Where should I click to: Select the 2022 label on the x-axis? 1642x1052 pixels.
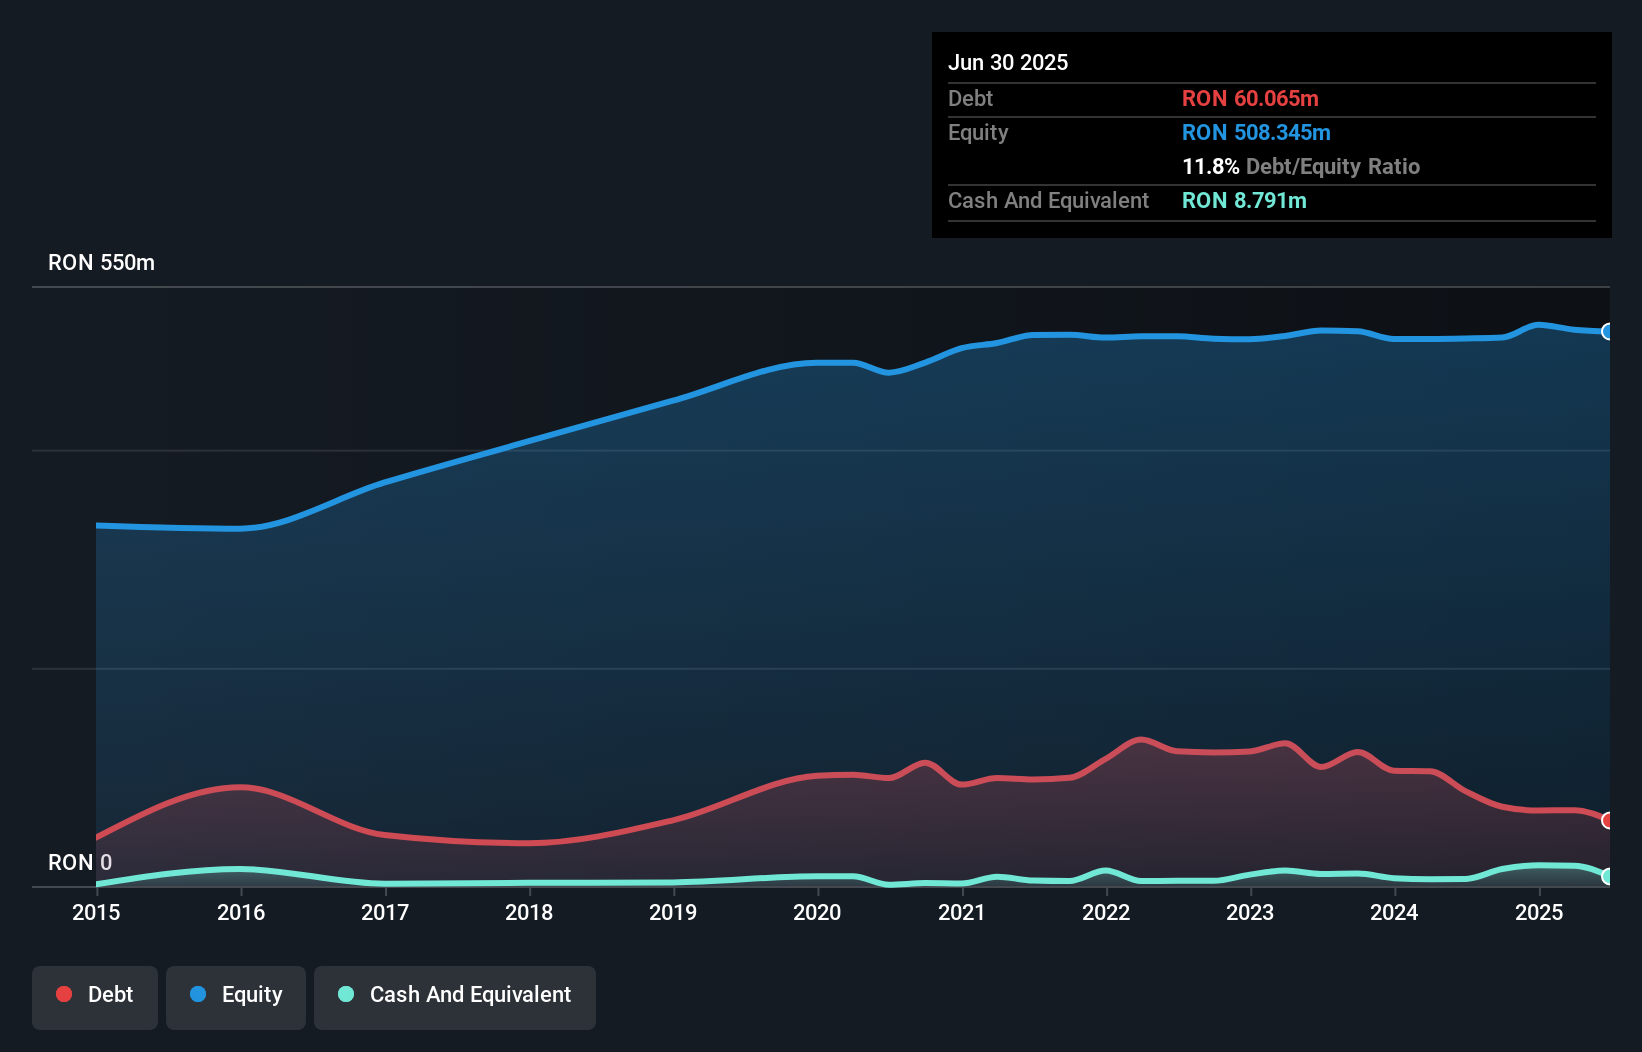[x=1106, y=912]
